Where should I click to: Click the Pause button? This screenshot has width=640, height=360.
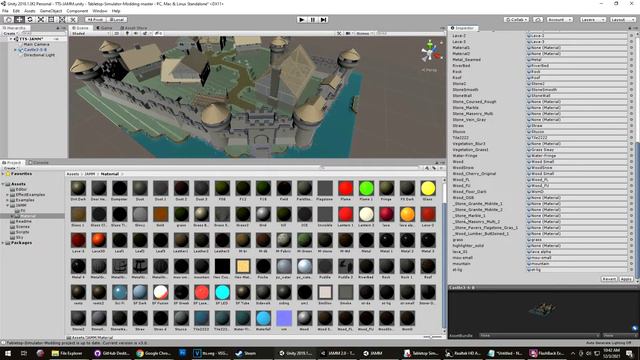tap(313, 20)
